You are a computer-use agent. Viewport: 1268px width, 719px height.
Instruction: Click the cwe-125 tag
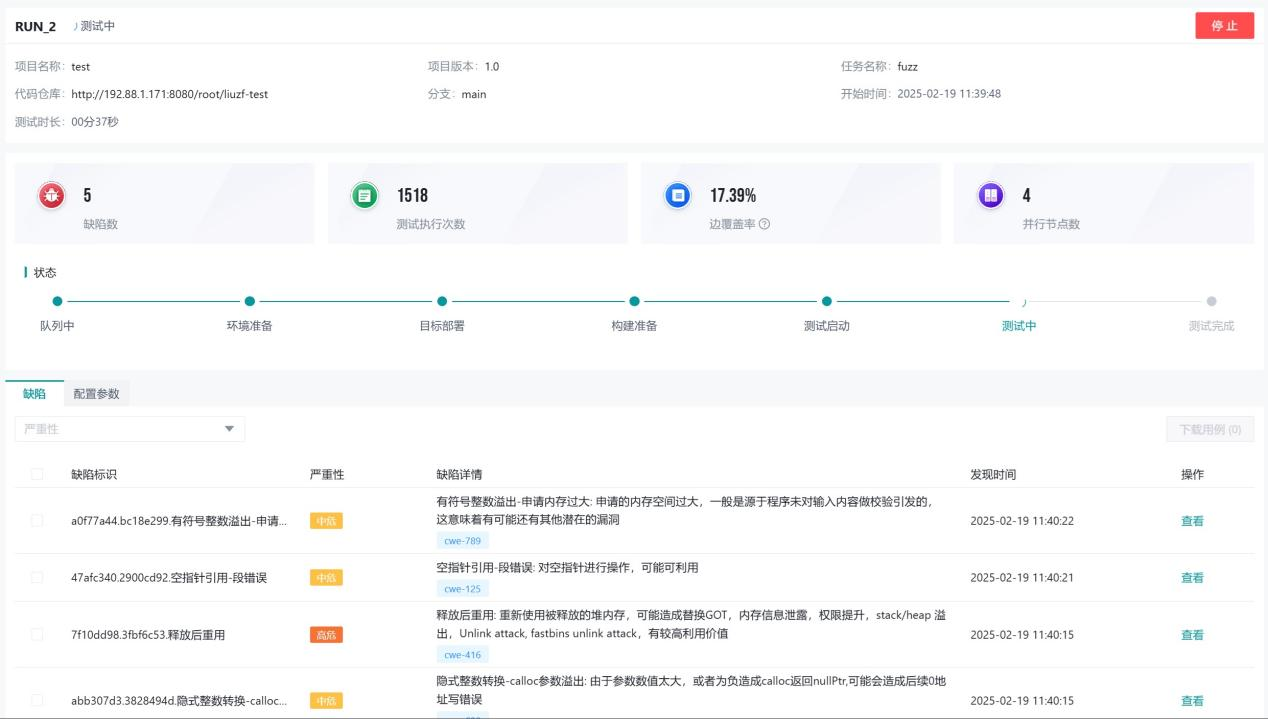[x=463, y=589]
